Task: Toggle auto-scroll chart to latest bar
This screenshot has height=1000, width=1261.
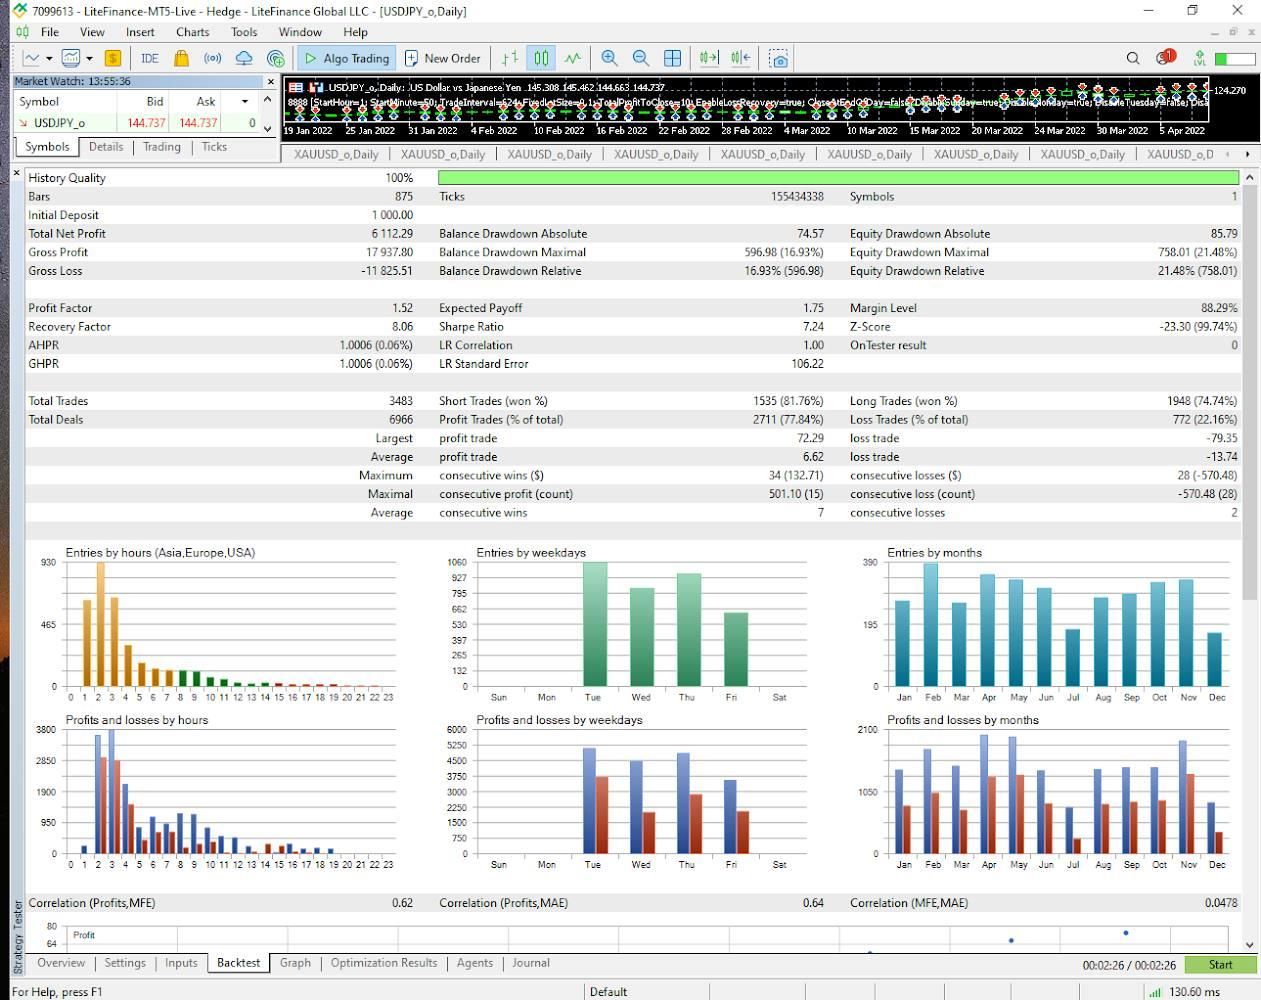Action: (x=708, y=58)
